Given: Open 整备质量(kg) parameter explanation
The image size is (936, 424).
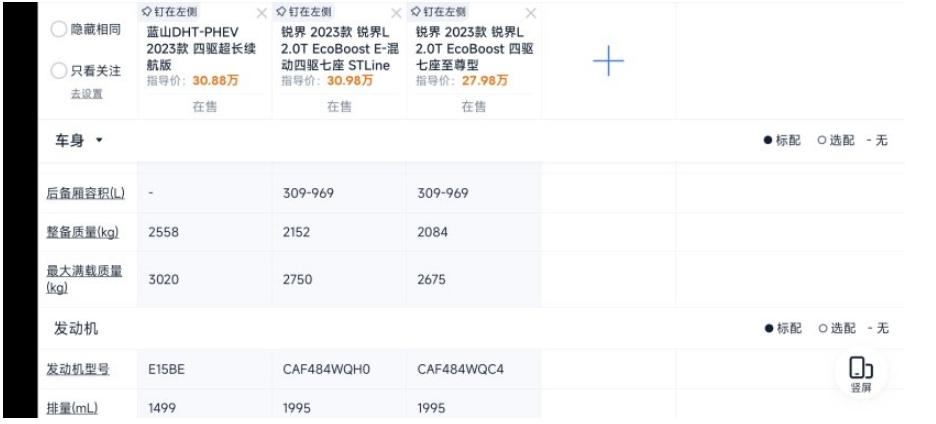Looking at the screenshot, I should click(x=82, y=232).
